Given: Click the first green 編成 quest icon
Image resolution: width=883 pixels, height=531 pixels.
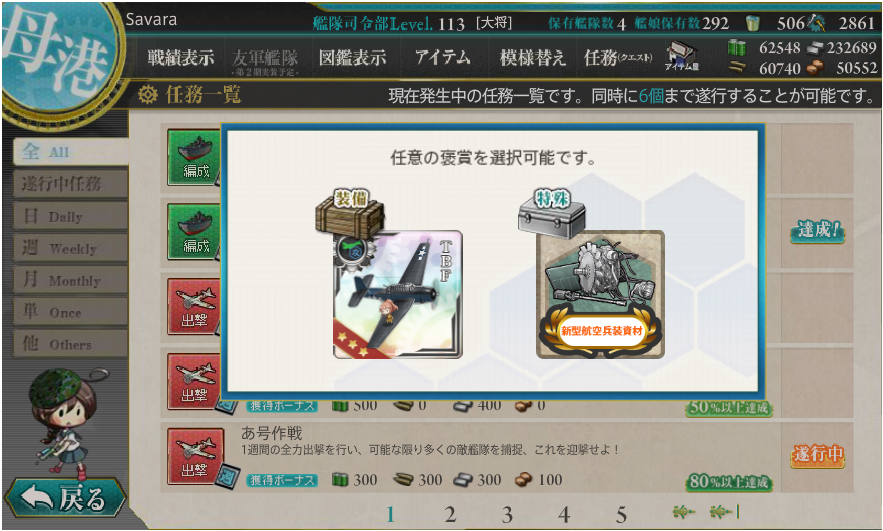Looking at the screenshot, I should tap(194, 157).
